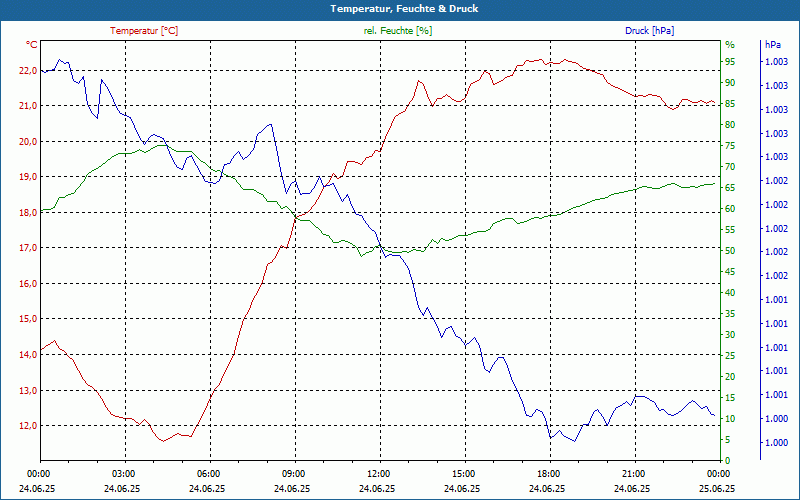Click the 15,0 temperature axis label
Viewport: 800px width, 500px height.
[28, 319]
